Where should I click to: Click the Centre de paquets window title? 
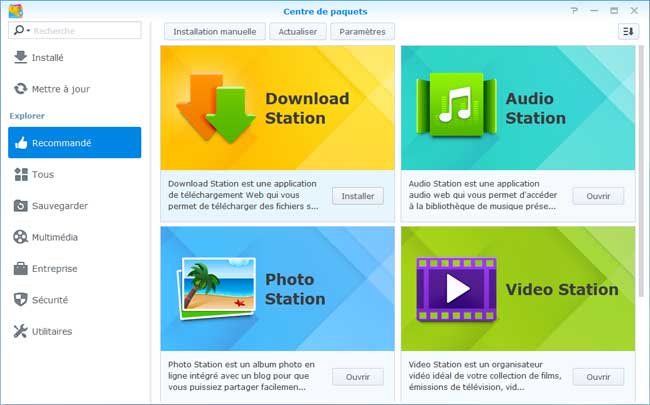pos(325,12)
